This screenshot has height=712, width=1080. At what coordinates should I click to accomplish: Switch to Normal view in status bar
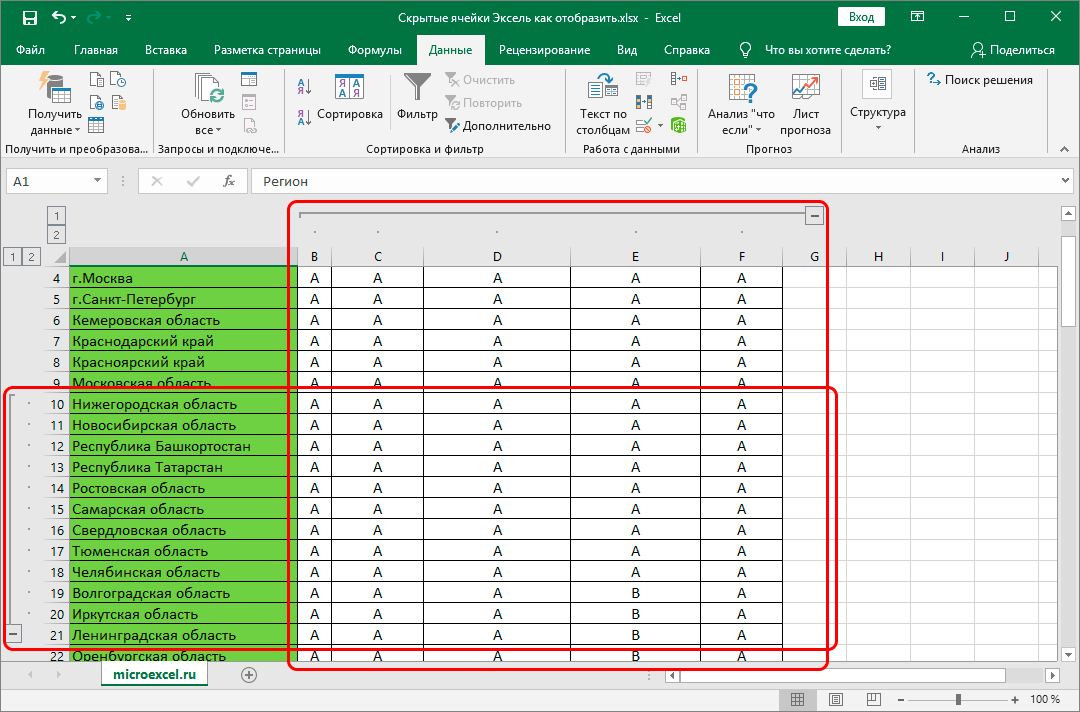coord(798,700)
